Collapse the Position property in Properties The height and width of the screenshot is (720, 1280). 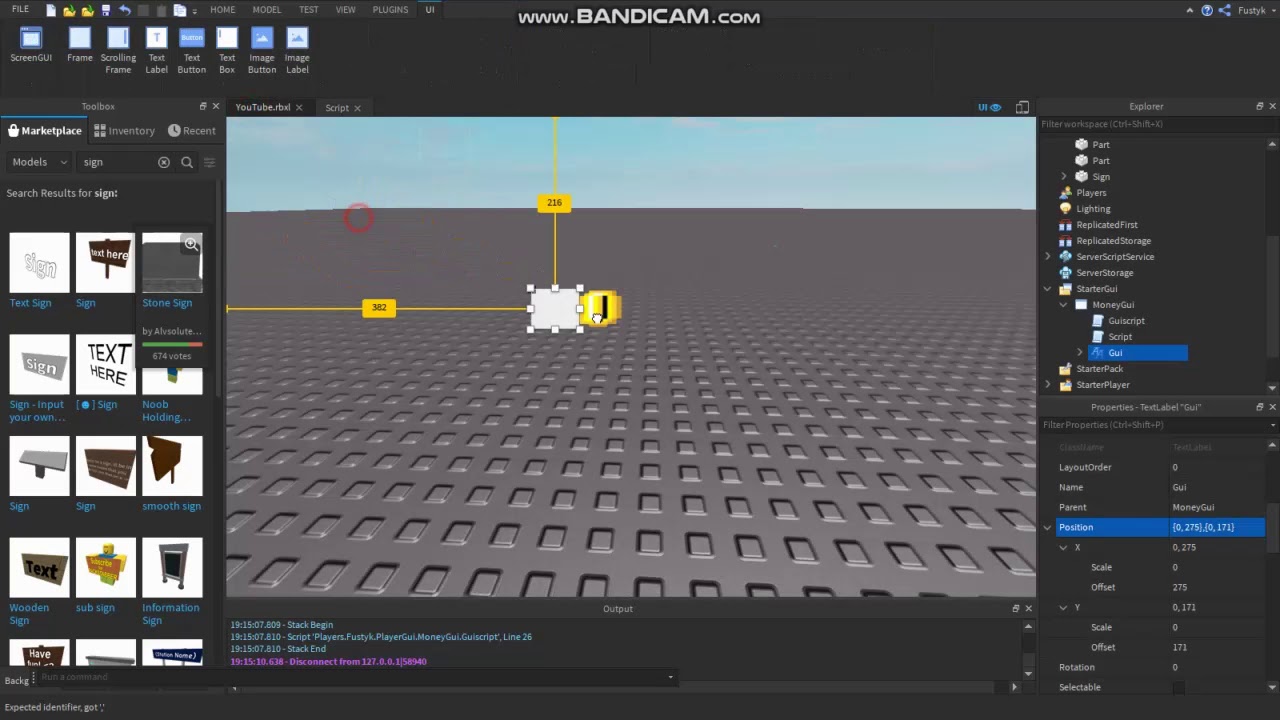click(x=1047, y=527)
